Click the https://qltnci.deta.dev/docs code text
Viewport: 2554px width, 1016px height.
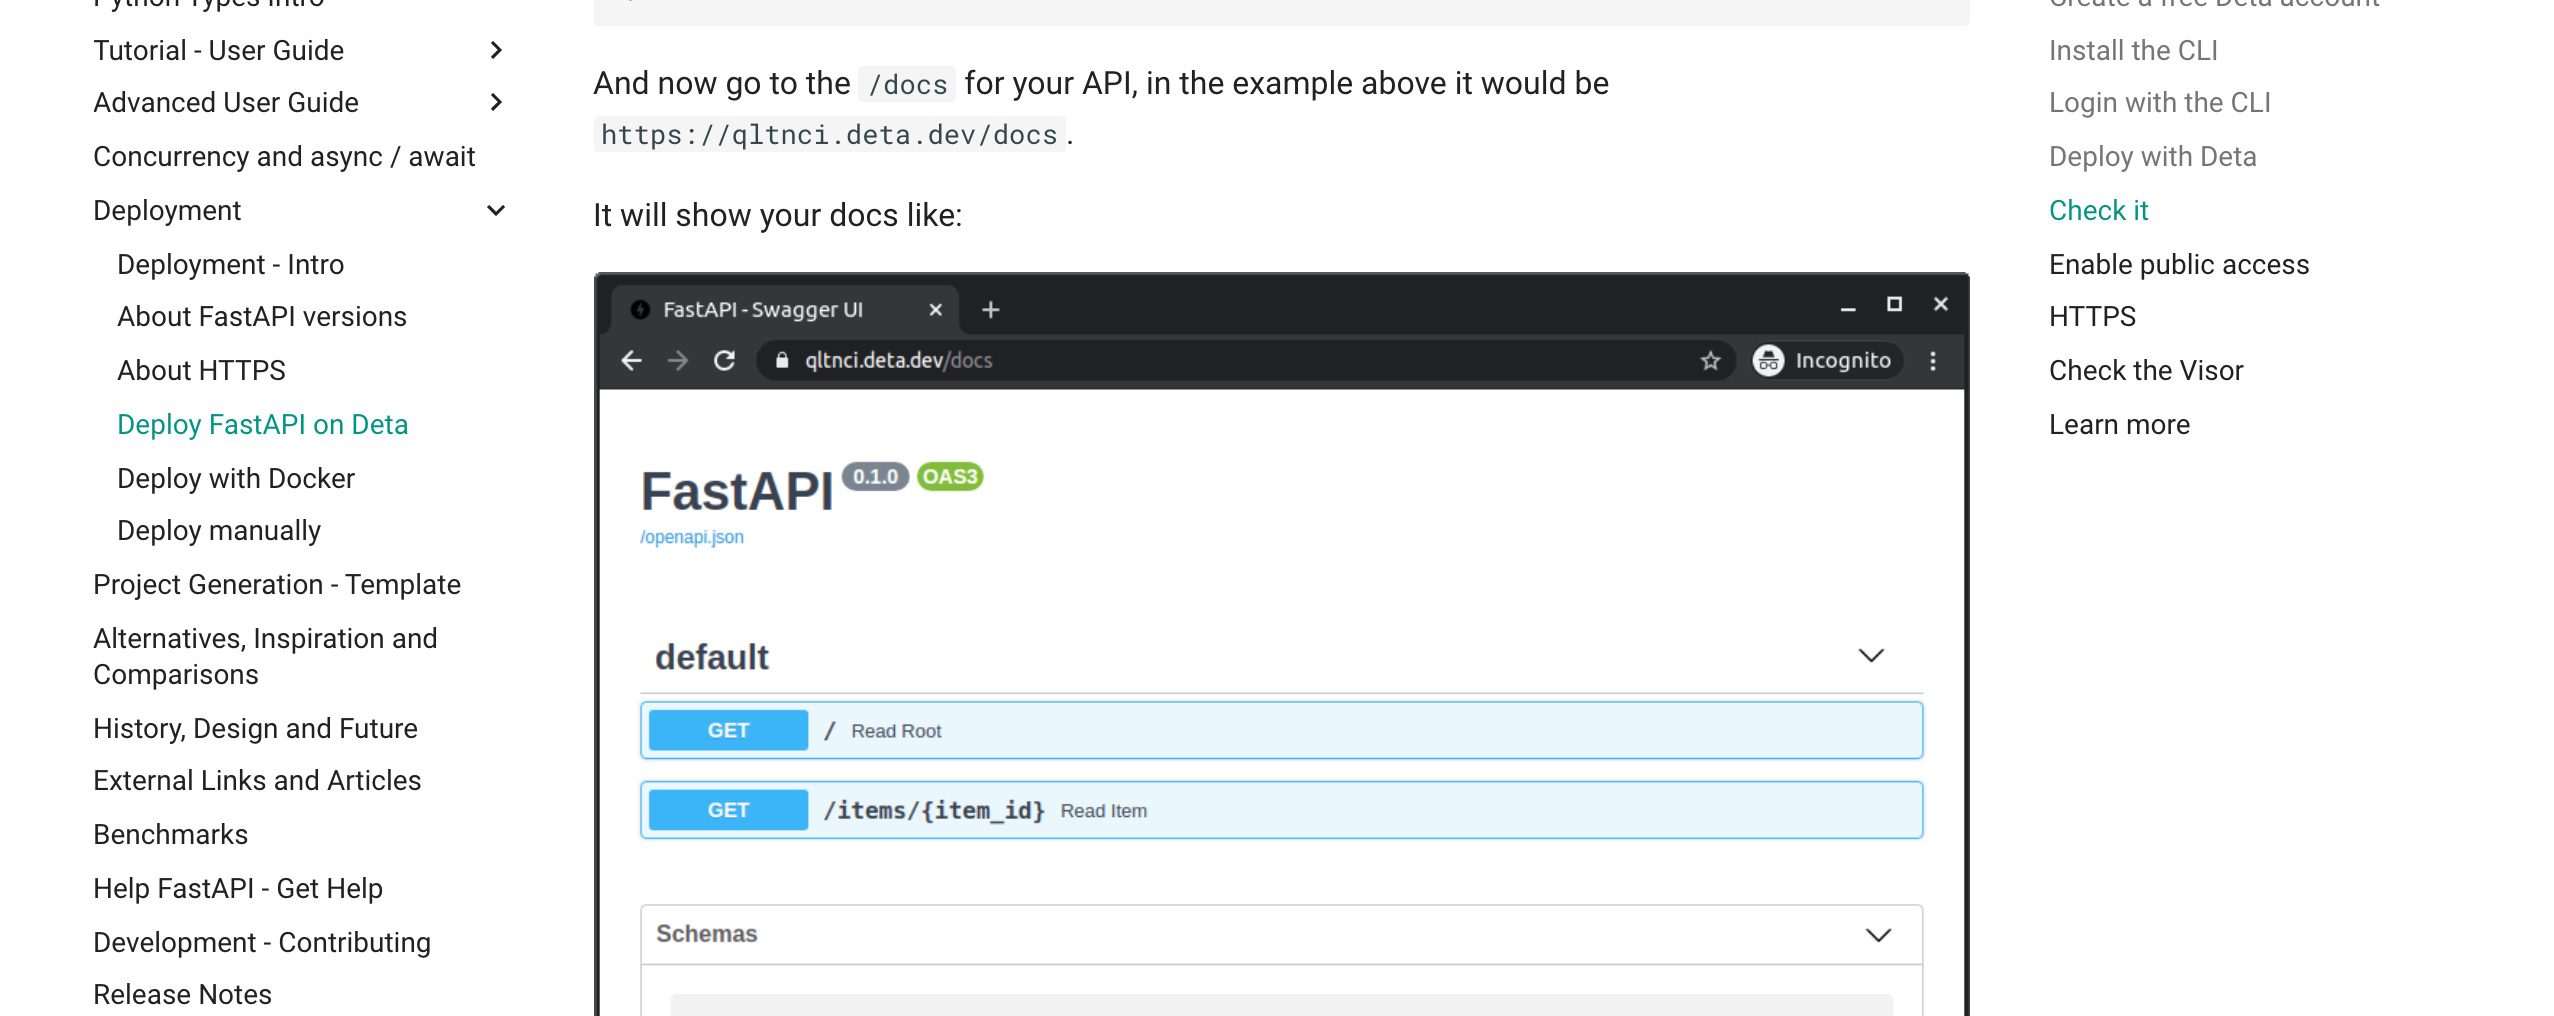[829, 134]
